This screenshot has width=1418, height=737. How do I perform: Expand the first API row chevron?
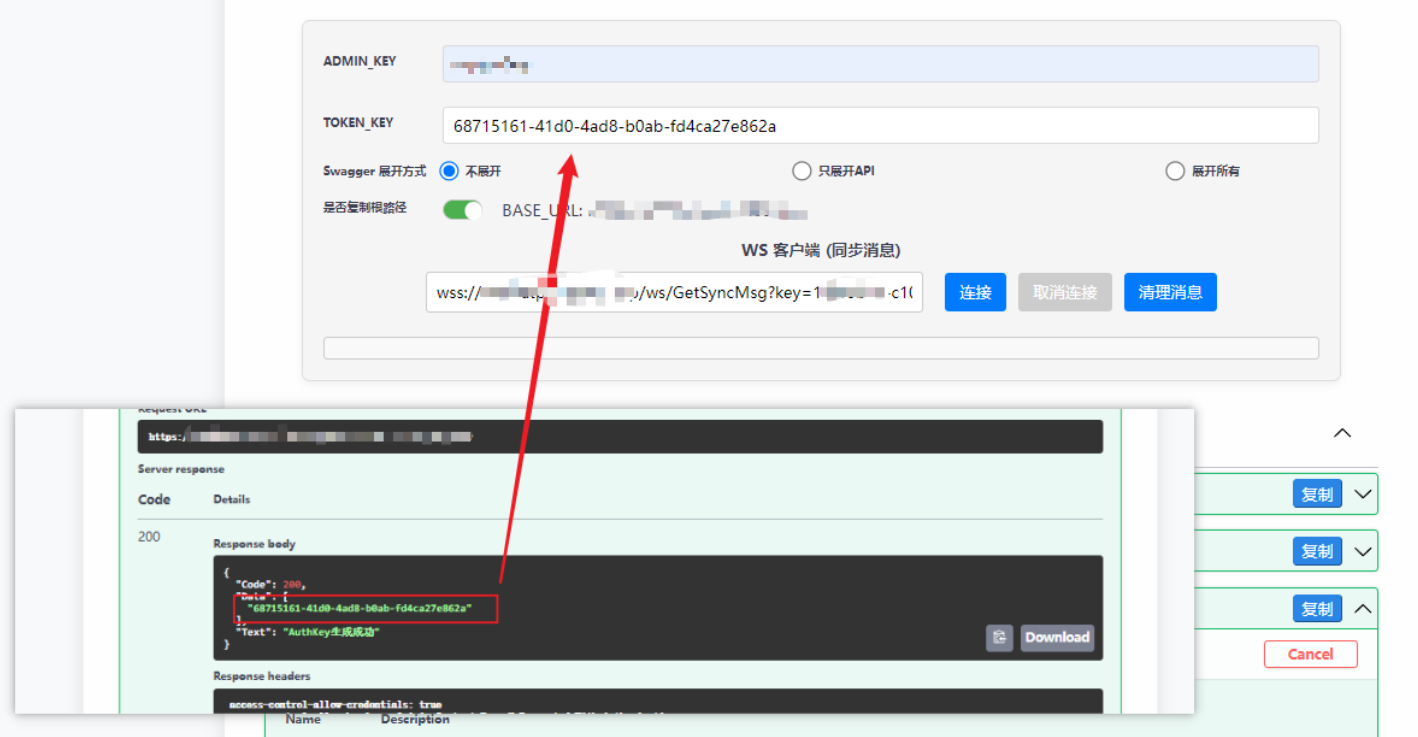pos(1362,494)
